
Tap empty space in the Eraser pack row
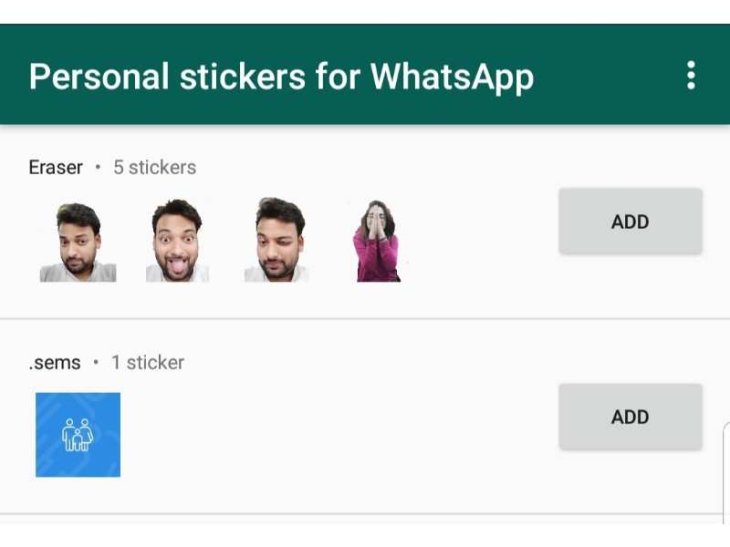[x=480, y=240]
